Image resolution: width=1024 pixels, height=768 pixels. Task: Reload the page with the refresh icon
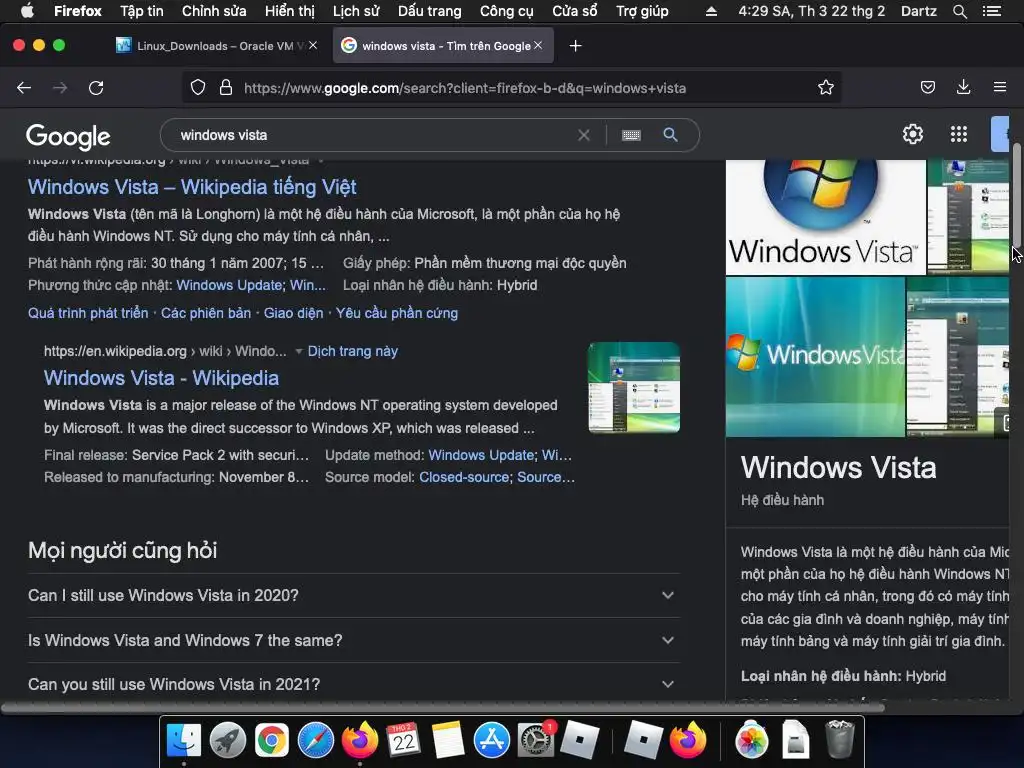(x=96, y=88)
